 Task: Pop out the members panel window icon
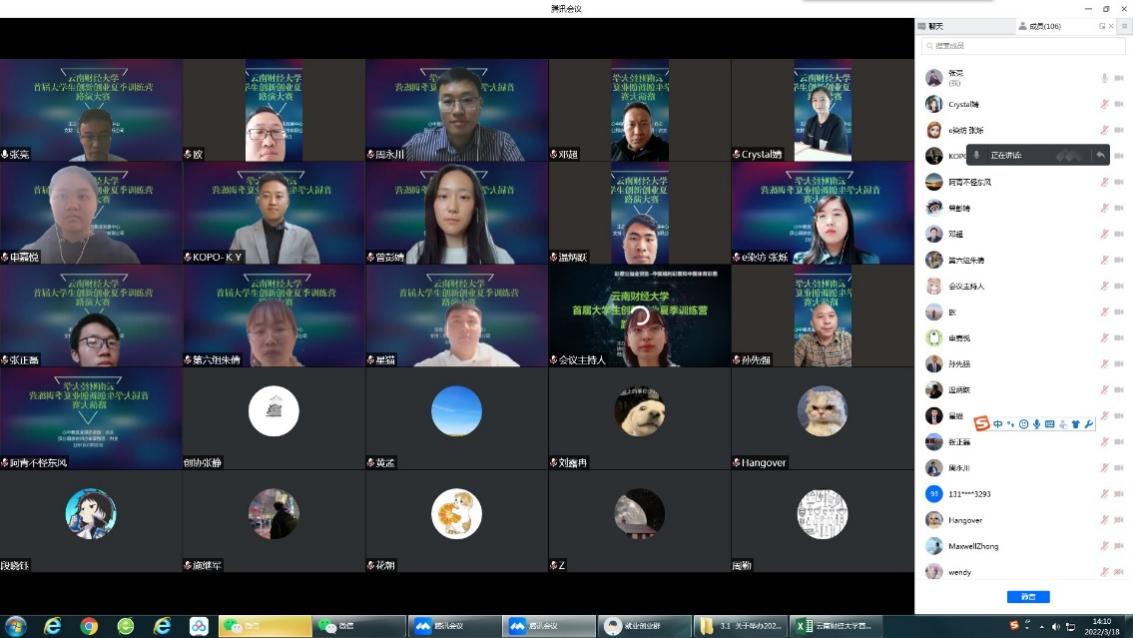click(1102, 26)
